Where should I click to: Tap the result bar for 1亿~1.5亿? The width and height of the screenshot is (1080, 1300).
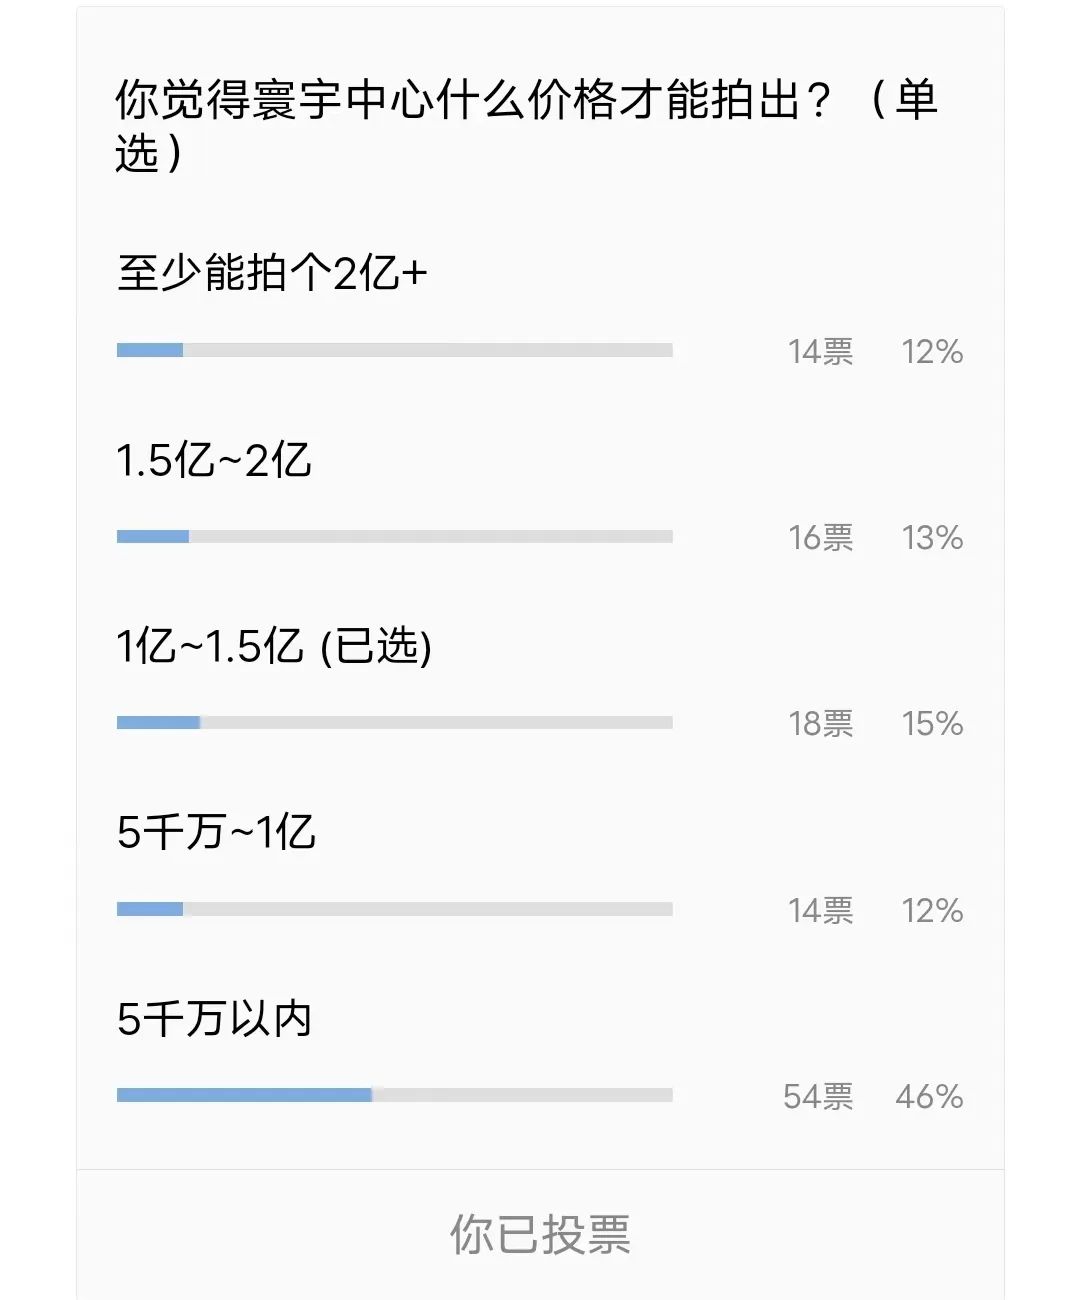click(394, 723)
